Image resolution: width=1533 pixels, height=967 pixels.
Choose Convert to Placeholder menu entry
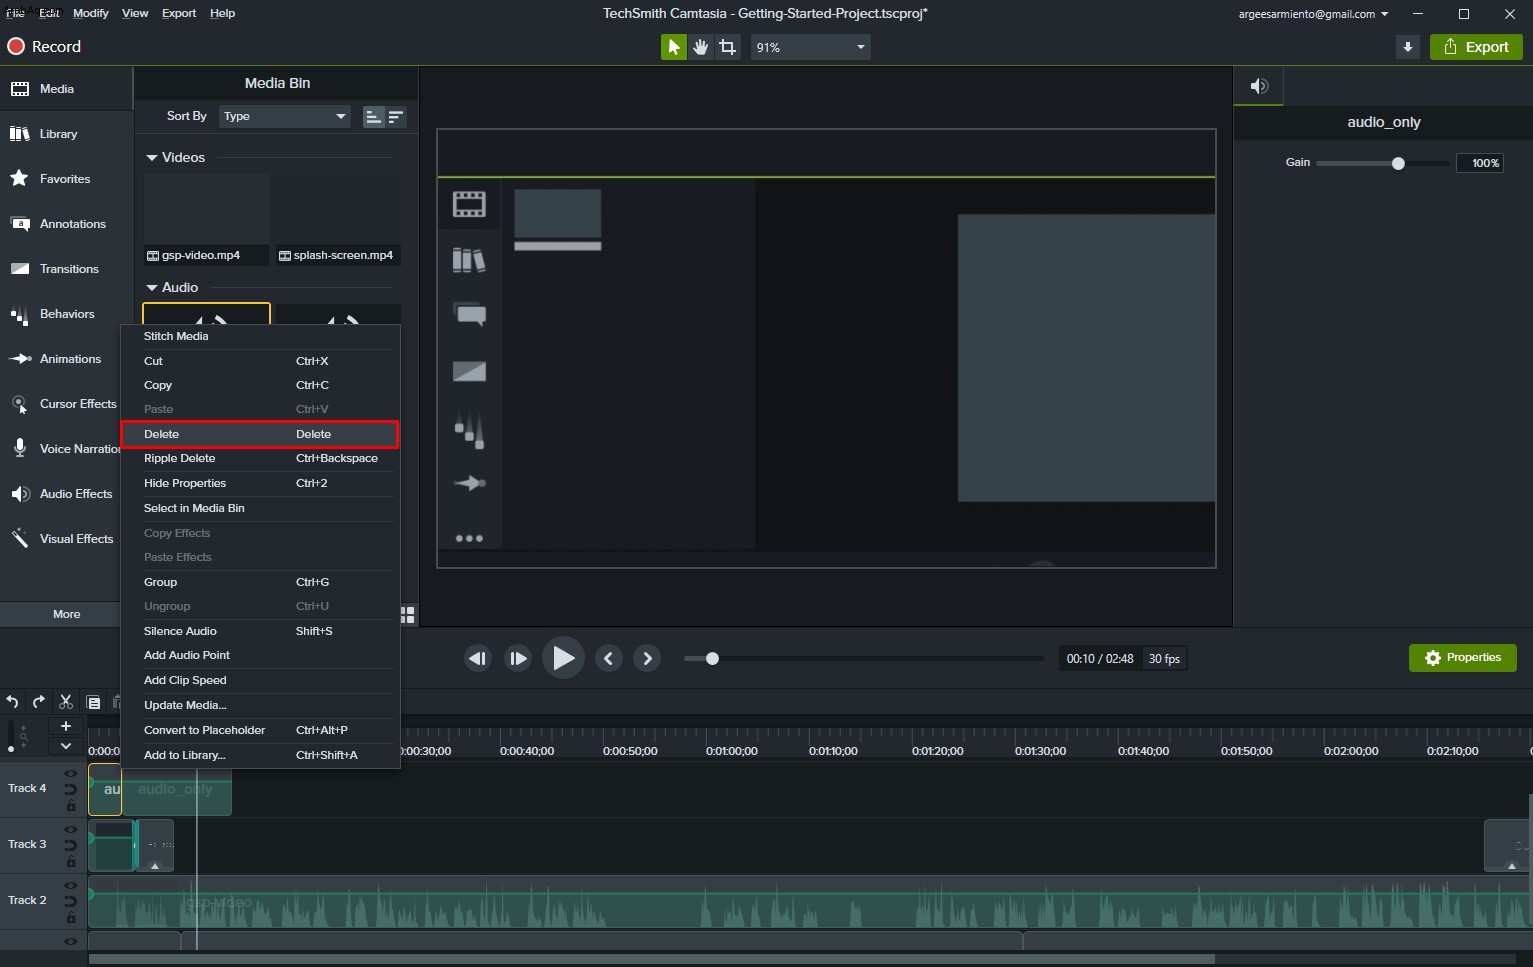click(x=260, y=730)
